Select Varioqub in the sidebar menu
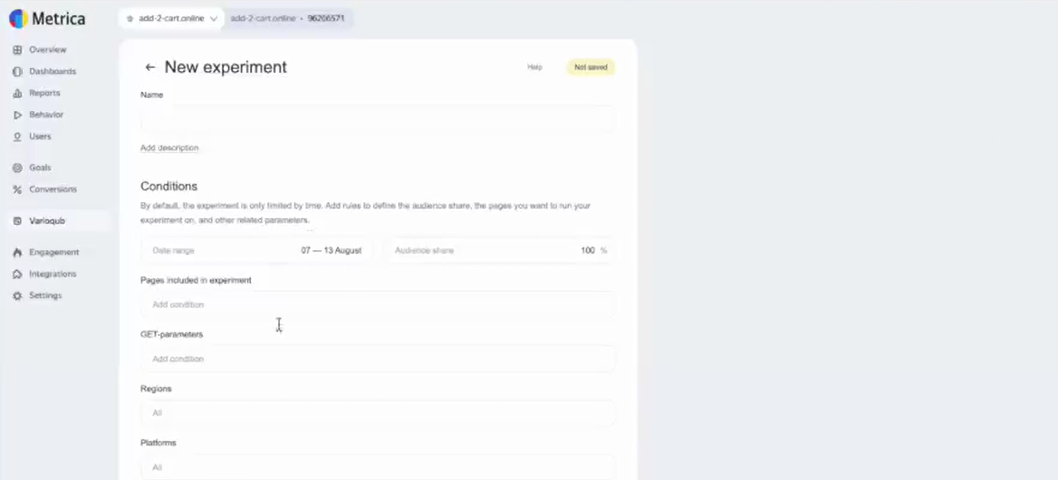1058x480 pixels. pos(46,221)
